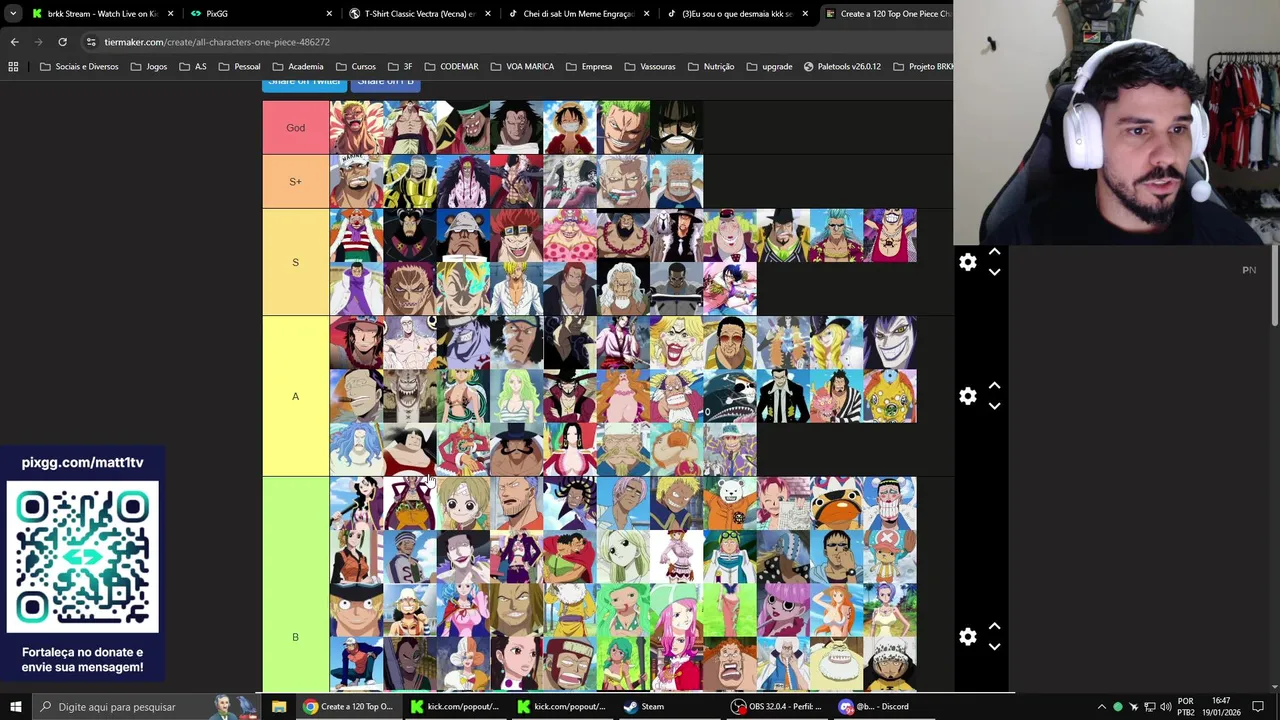Screen dimensions: 1280x720
Task: Open the Chrome tab search dropdown
Action: point(12,14)
